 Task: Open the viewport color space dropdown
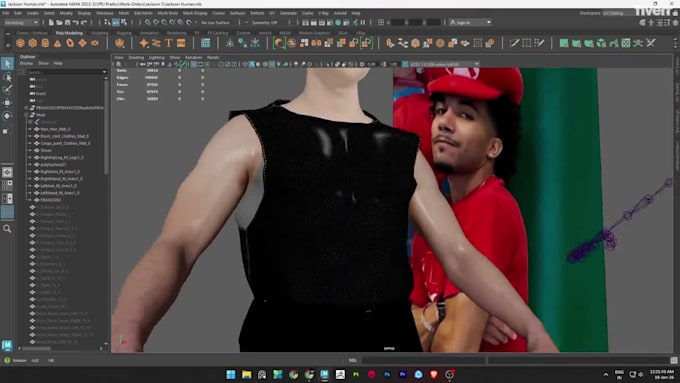[x=441, y=64]
